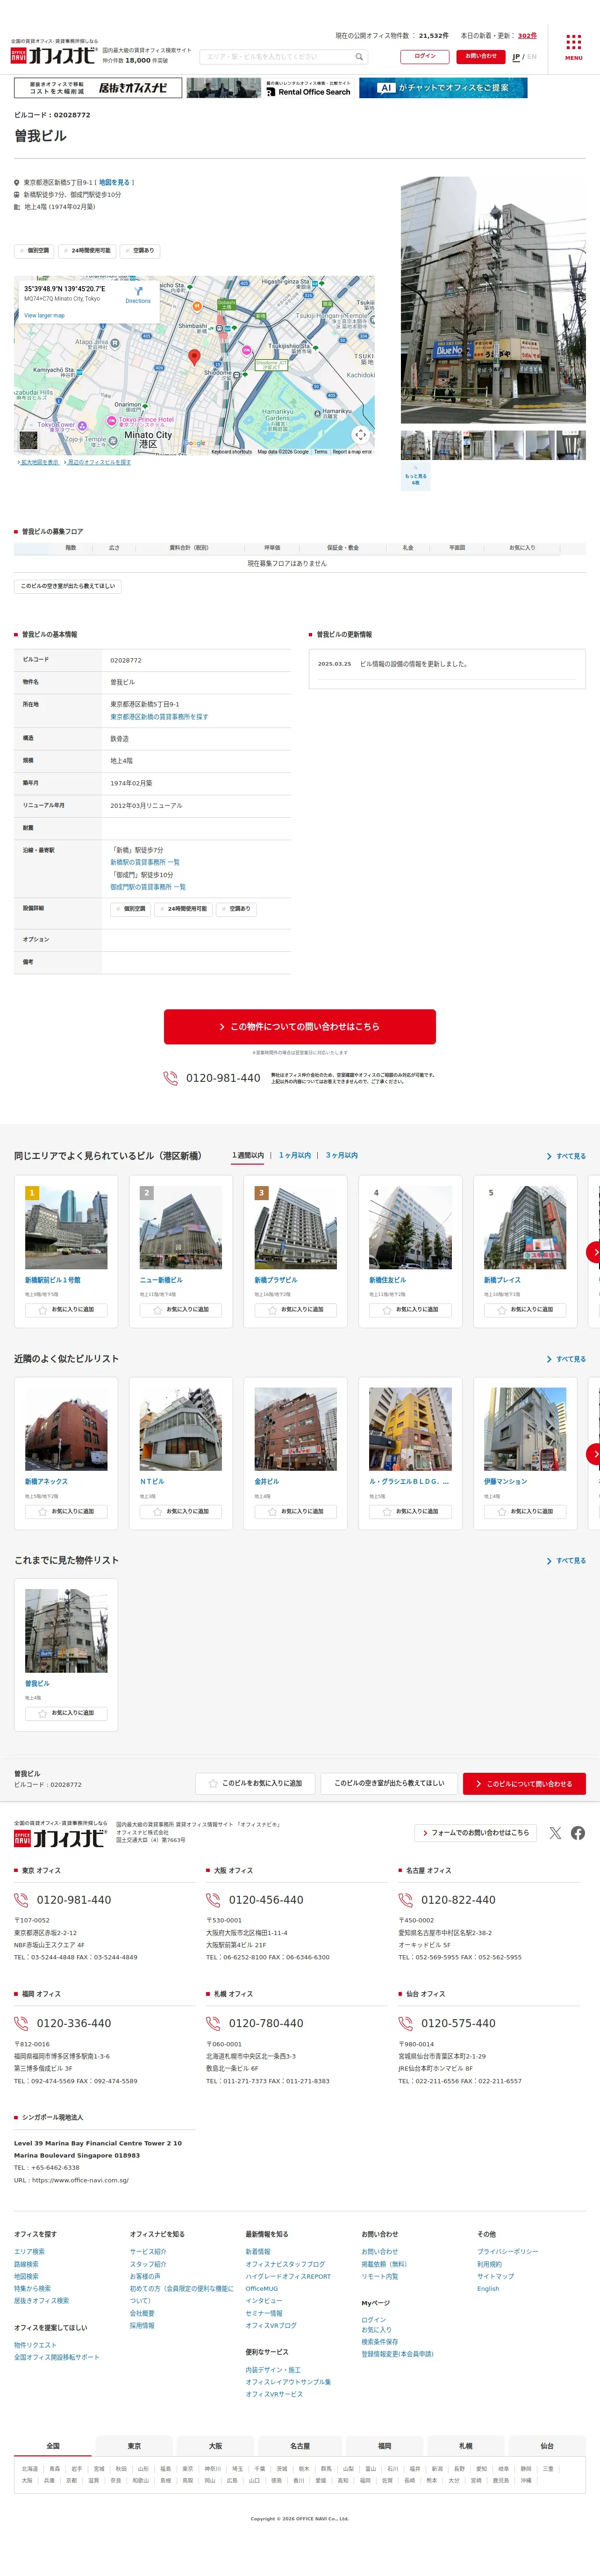The image size is (600, 2576).
Task: Click the Tokyo office phone icon in the footer
Action: [21, 1900]
